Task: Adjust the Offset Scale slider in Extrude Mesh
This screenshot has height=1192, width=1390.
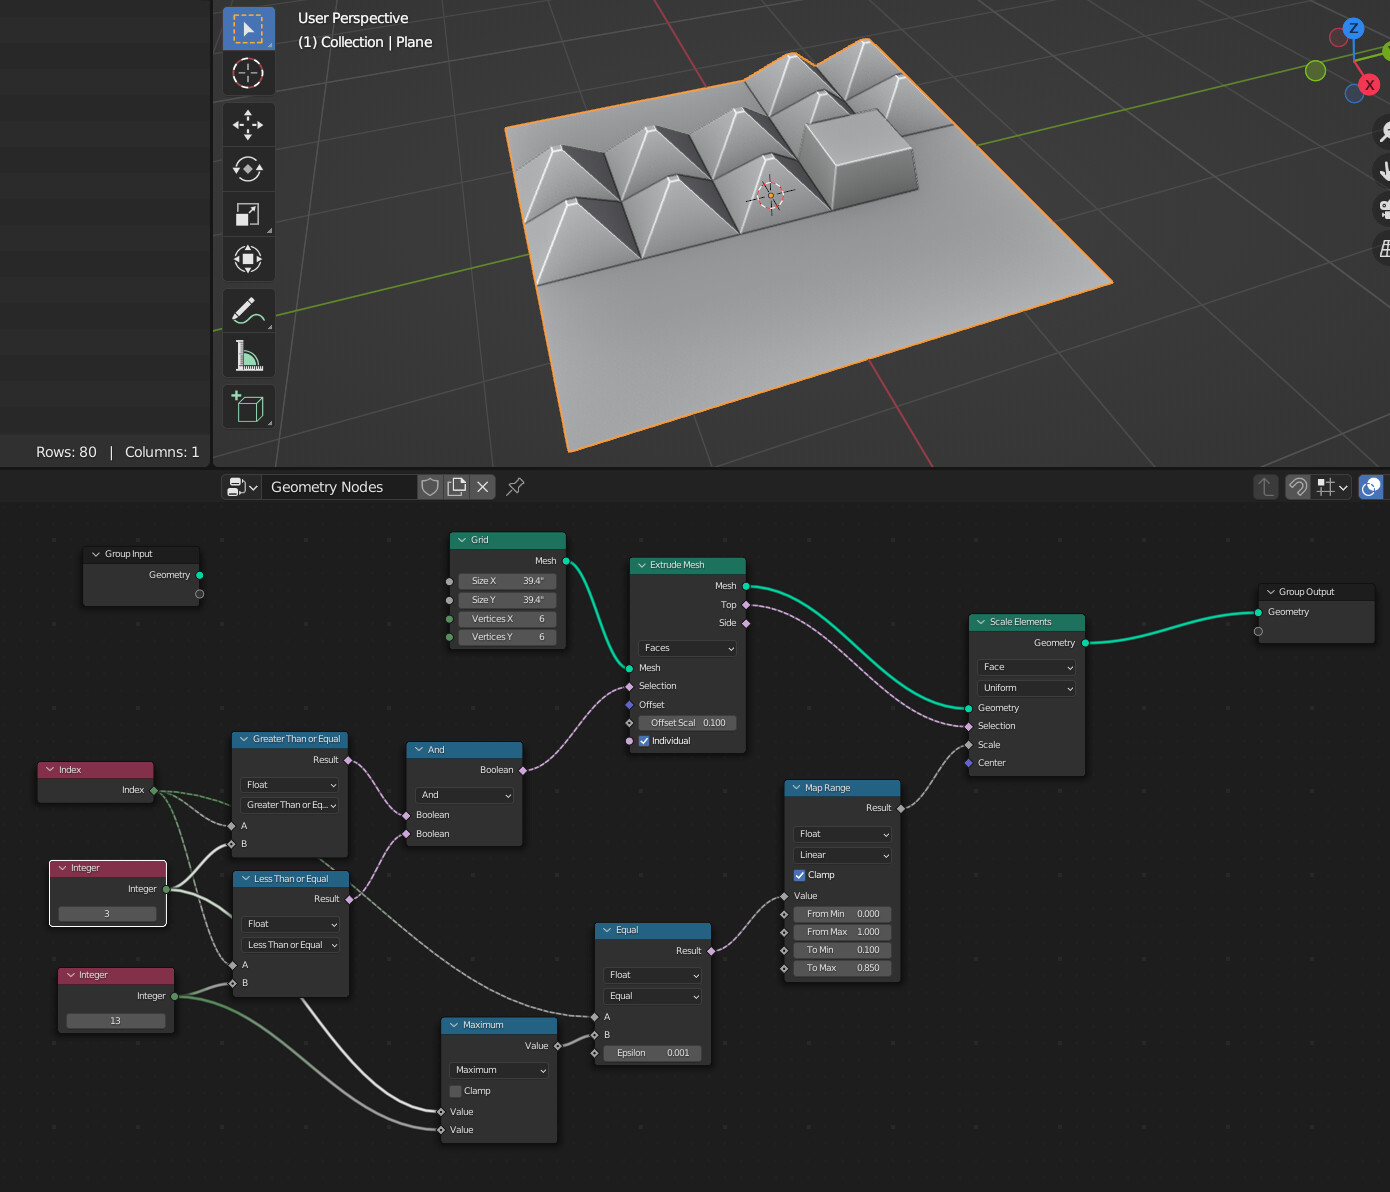Action: (x=687, y=722)
